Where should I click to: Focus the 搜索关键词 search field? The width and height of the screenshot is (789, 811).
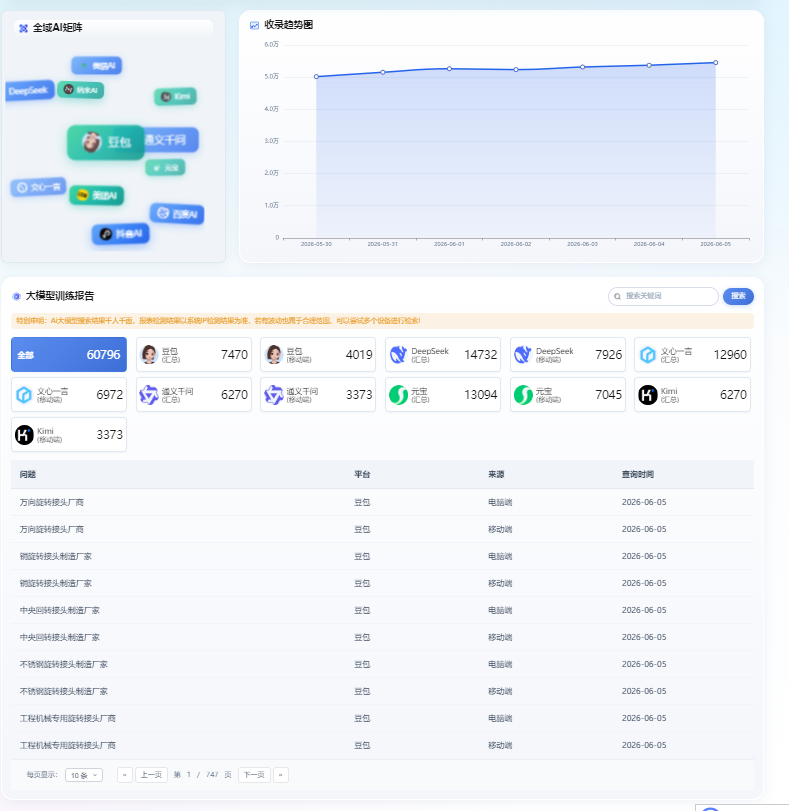click(663, 296)
